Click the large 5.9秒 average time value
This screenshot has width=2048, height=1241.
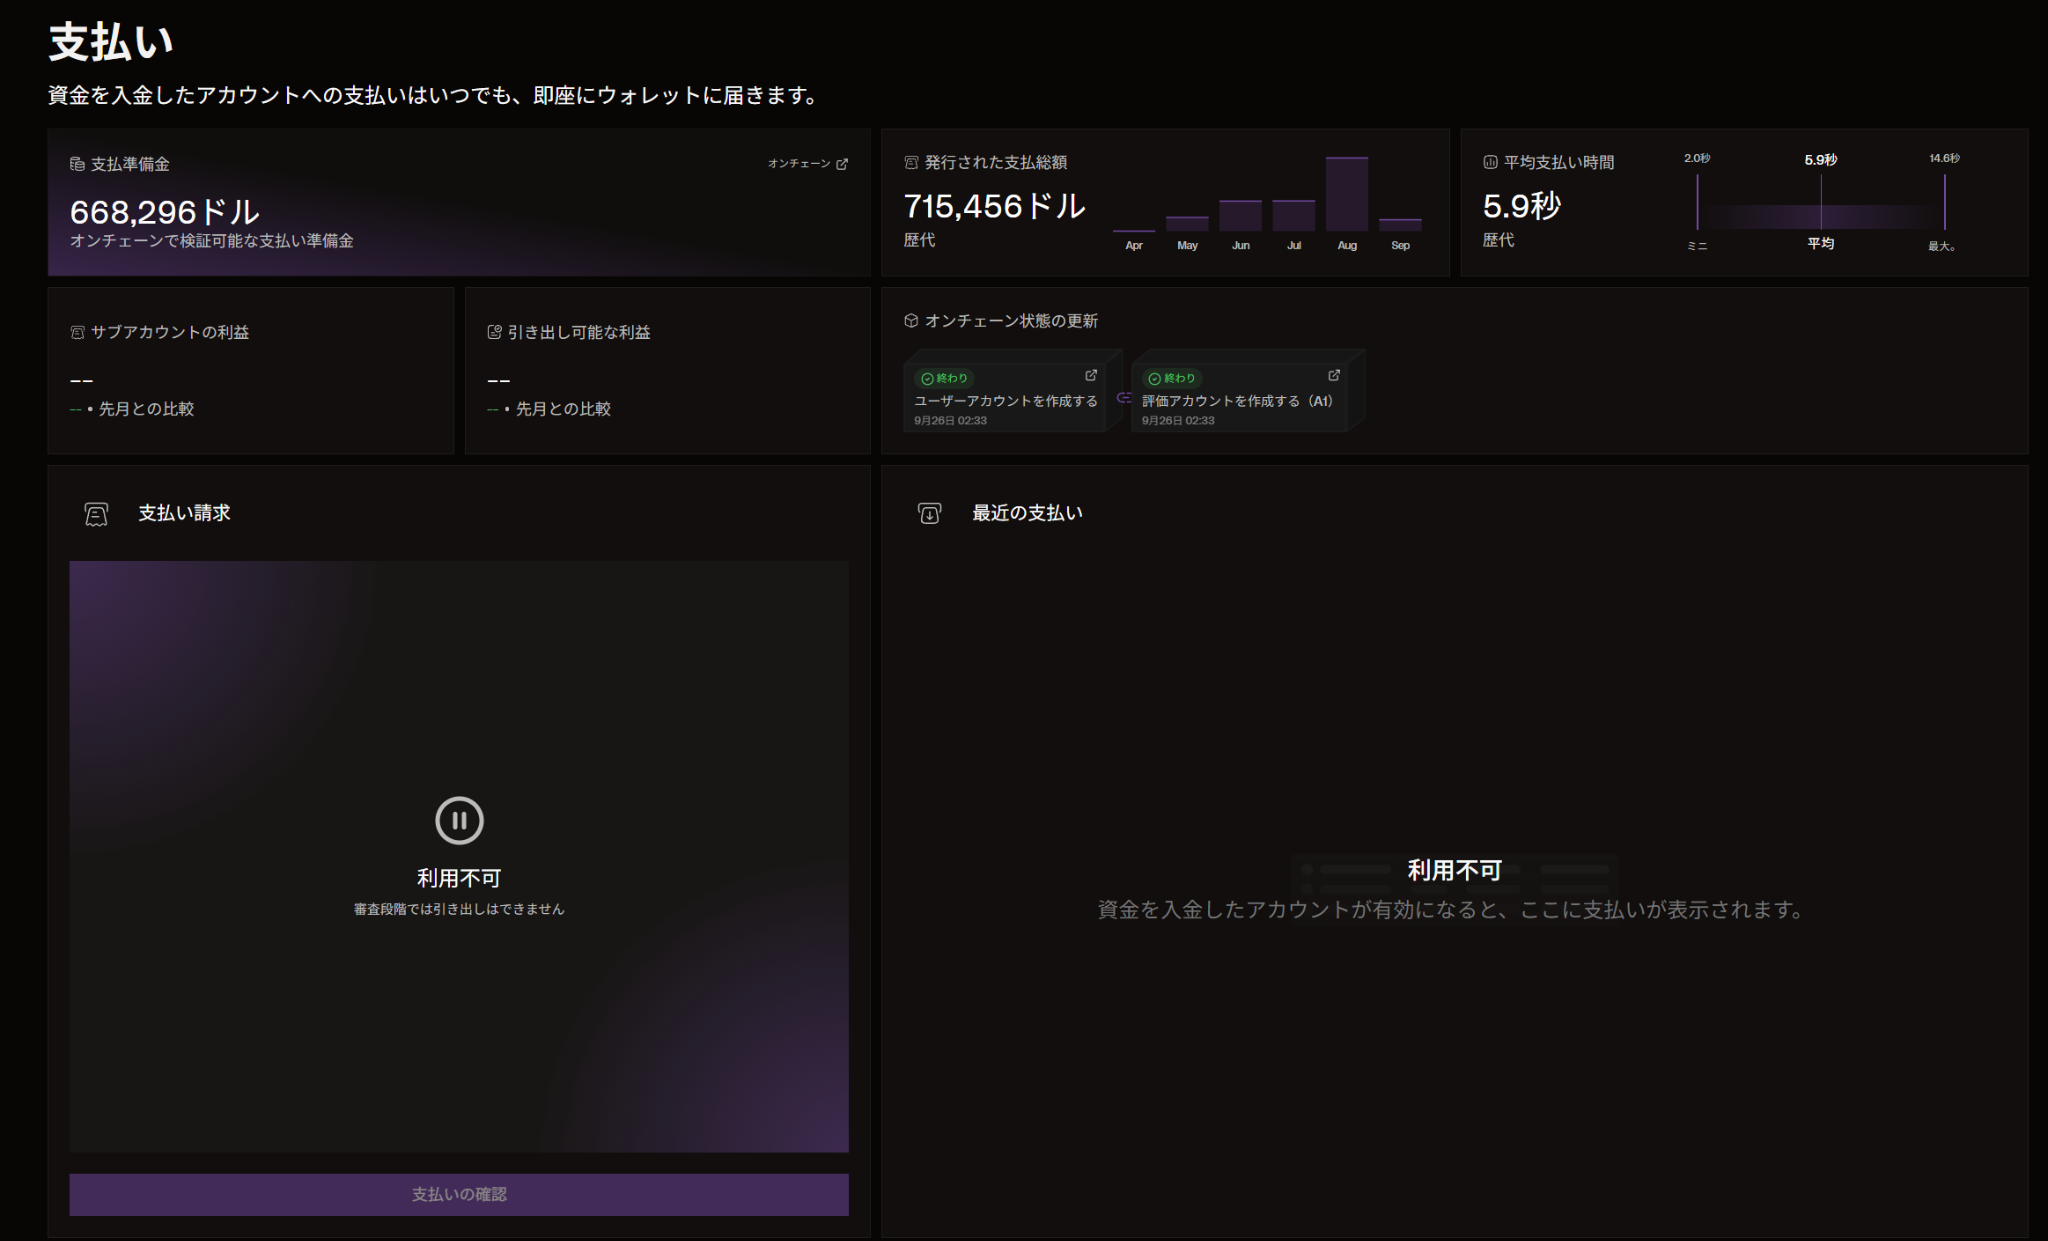point(1522,206)
